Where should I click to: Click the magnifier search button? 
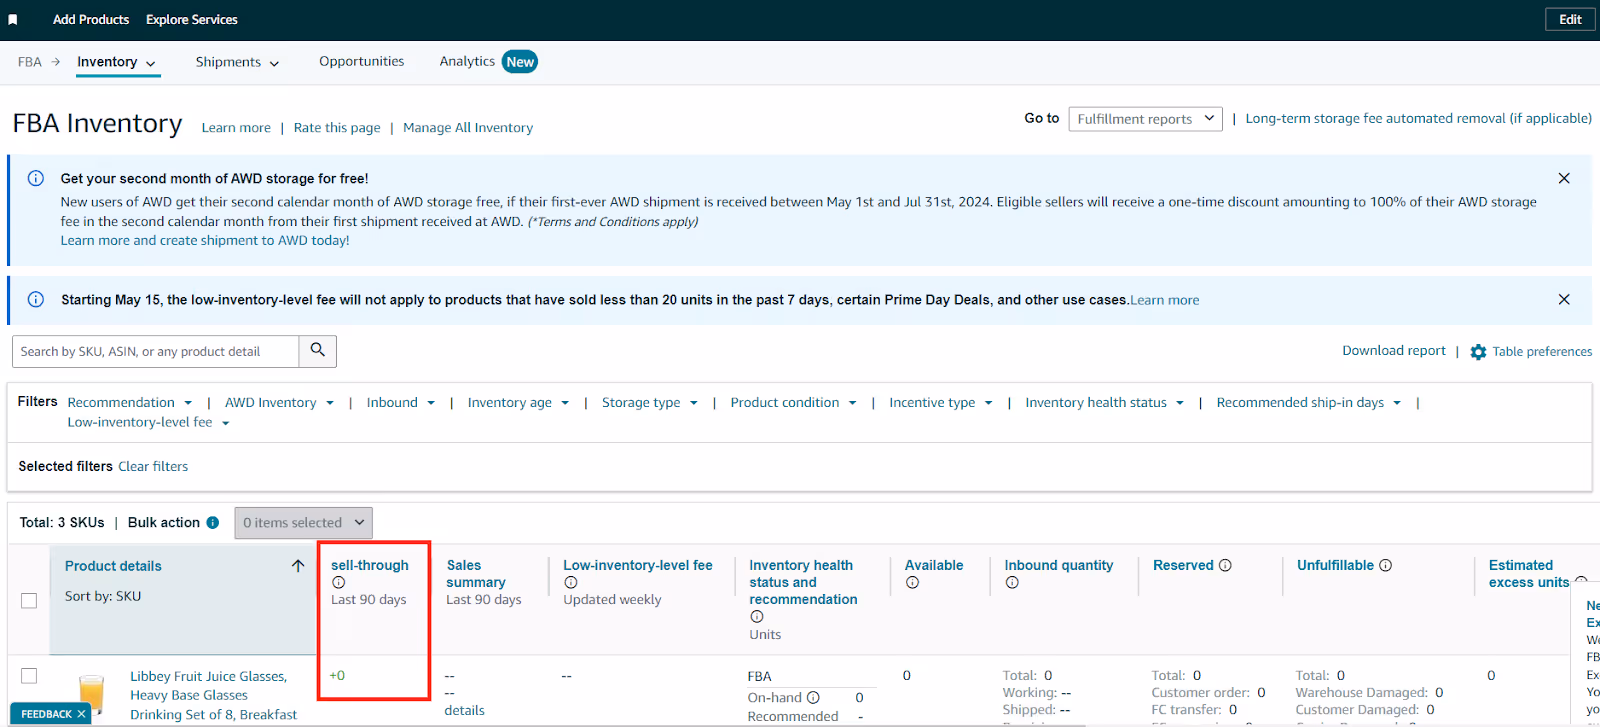(x=318, y=351)
